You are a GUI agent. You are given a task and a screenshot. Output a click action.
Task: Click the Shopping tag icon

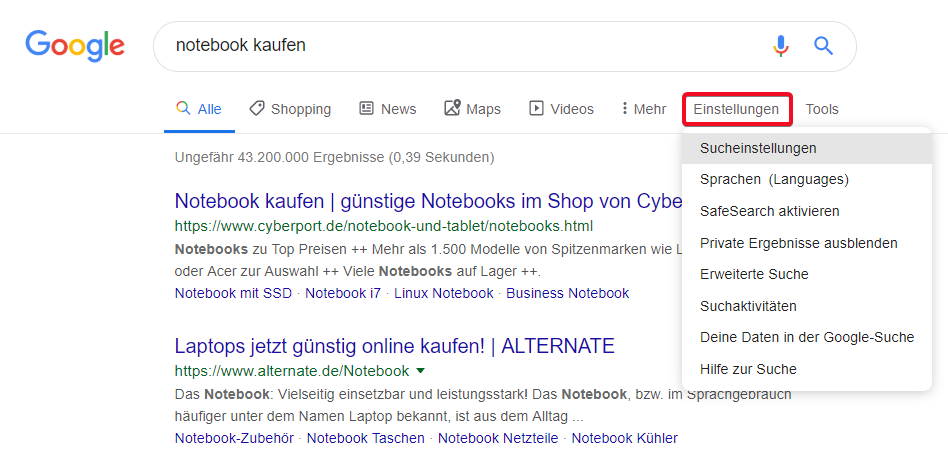[257, 108]
